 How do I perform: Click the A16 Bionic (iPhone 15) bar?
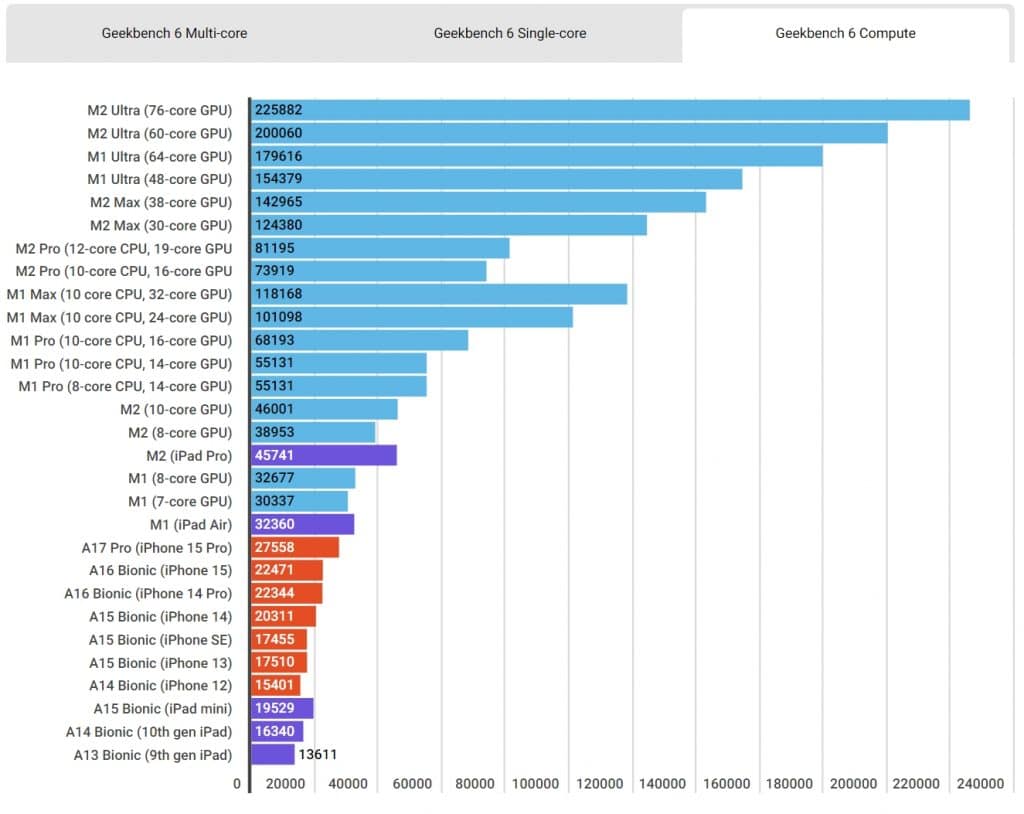[287, 570]
